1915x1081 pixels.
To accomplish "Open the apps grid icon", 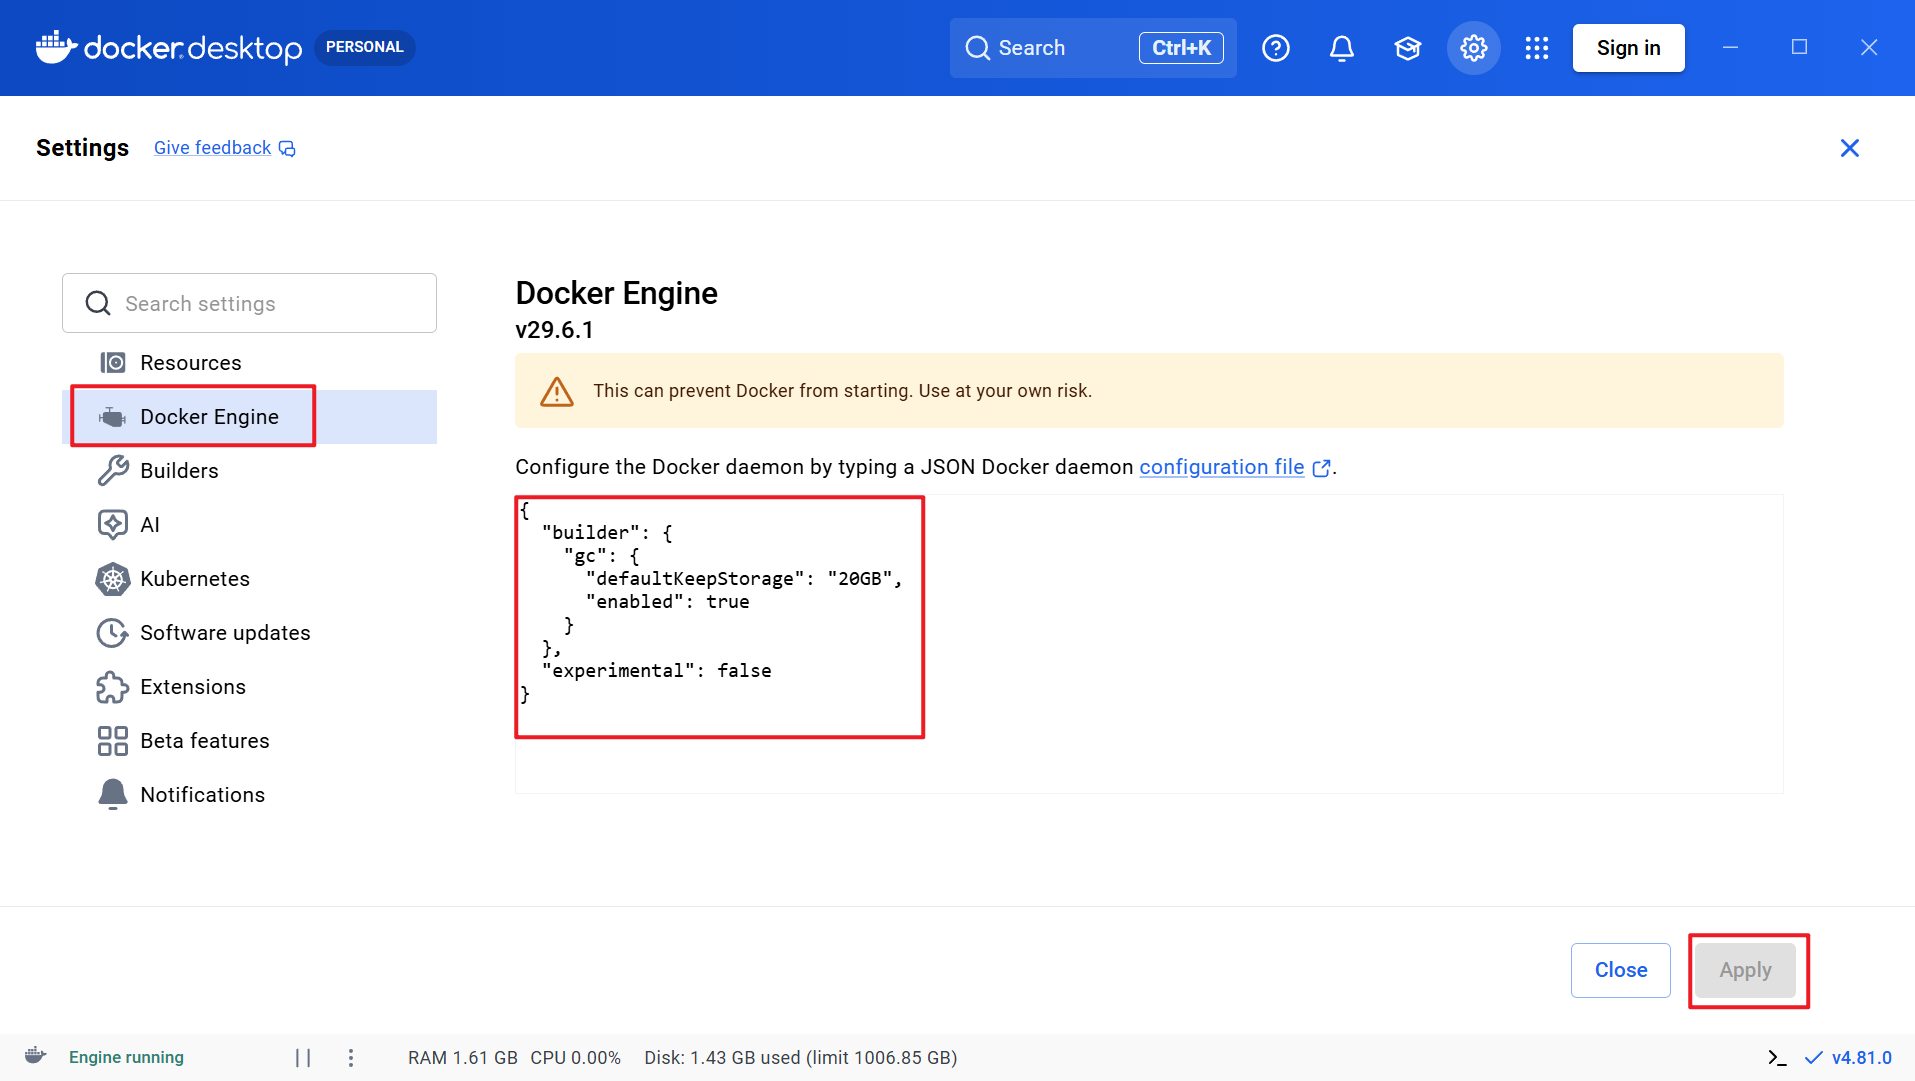I will [x=1537, y=48].
